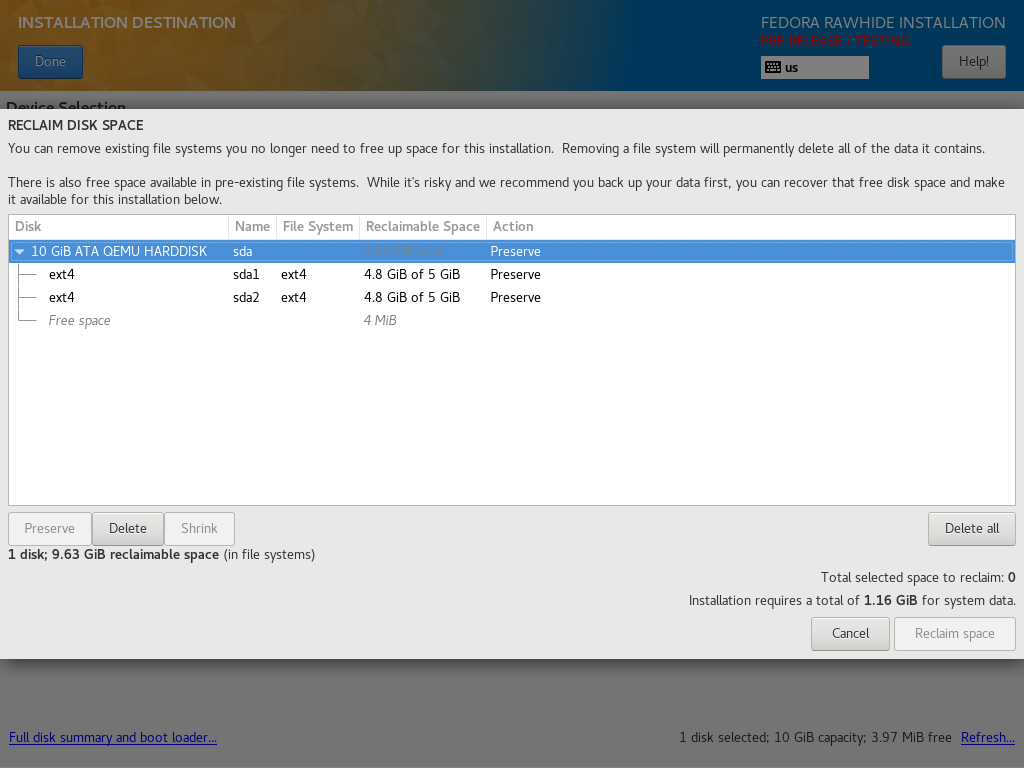Click the File System column header
The width and height of the screenshot is (1024, 768).
318,227
